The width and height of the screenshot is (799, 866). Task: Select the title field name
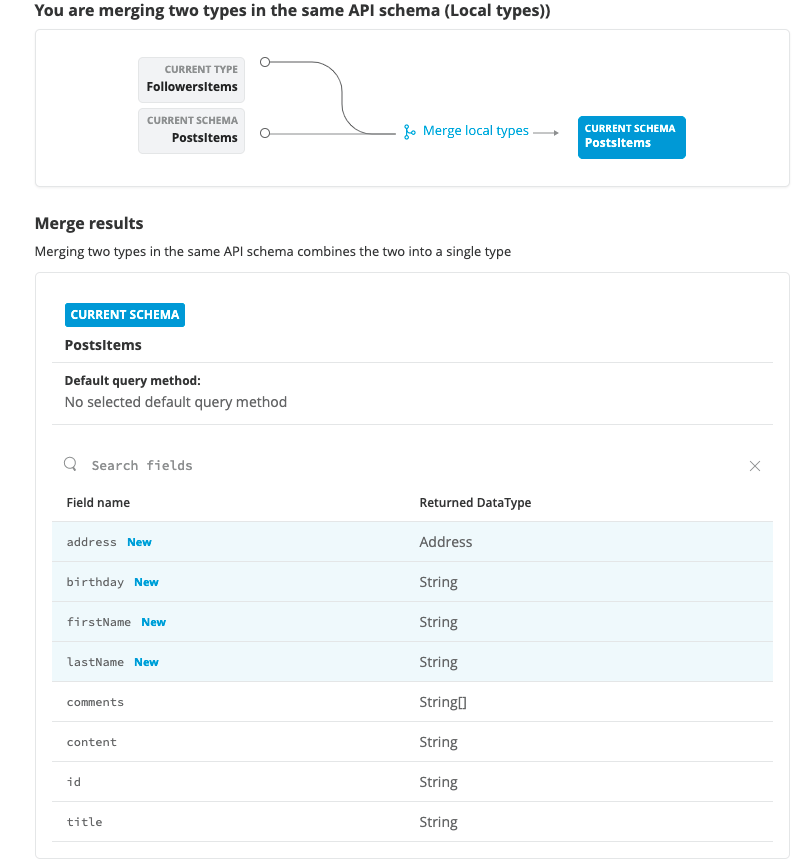[x=84, y=822]
